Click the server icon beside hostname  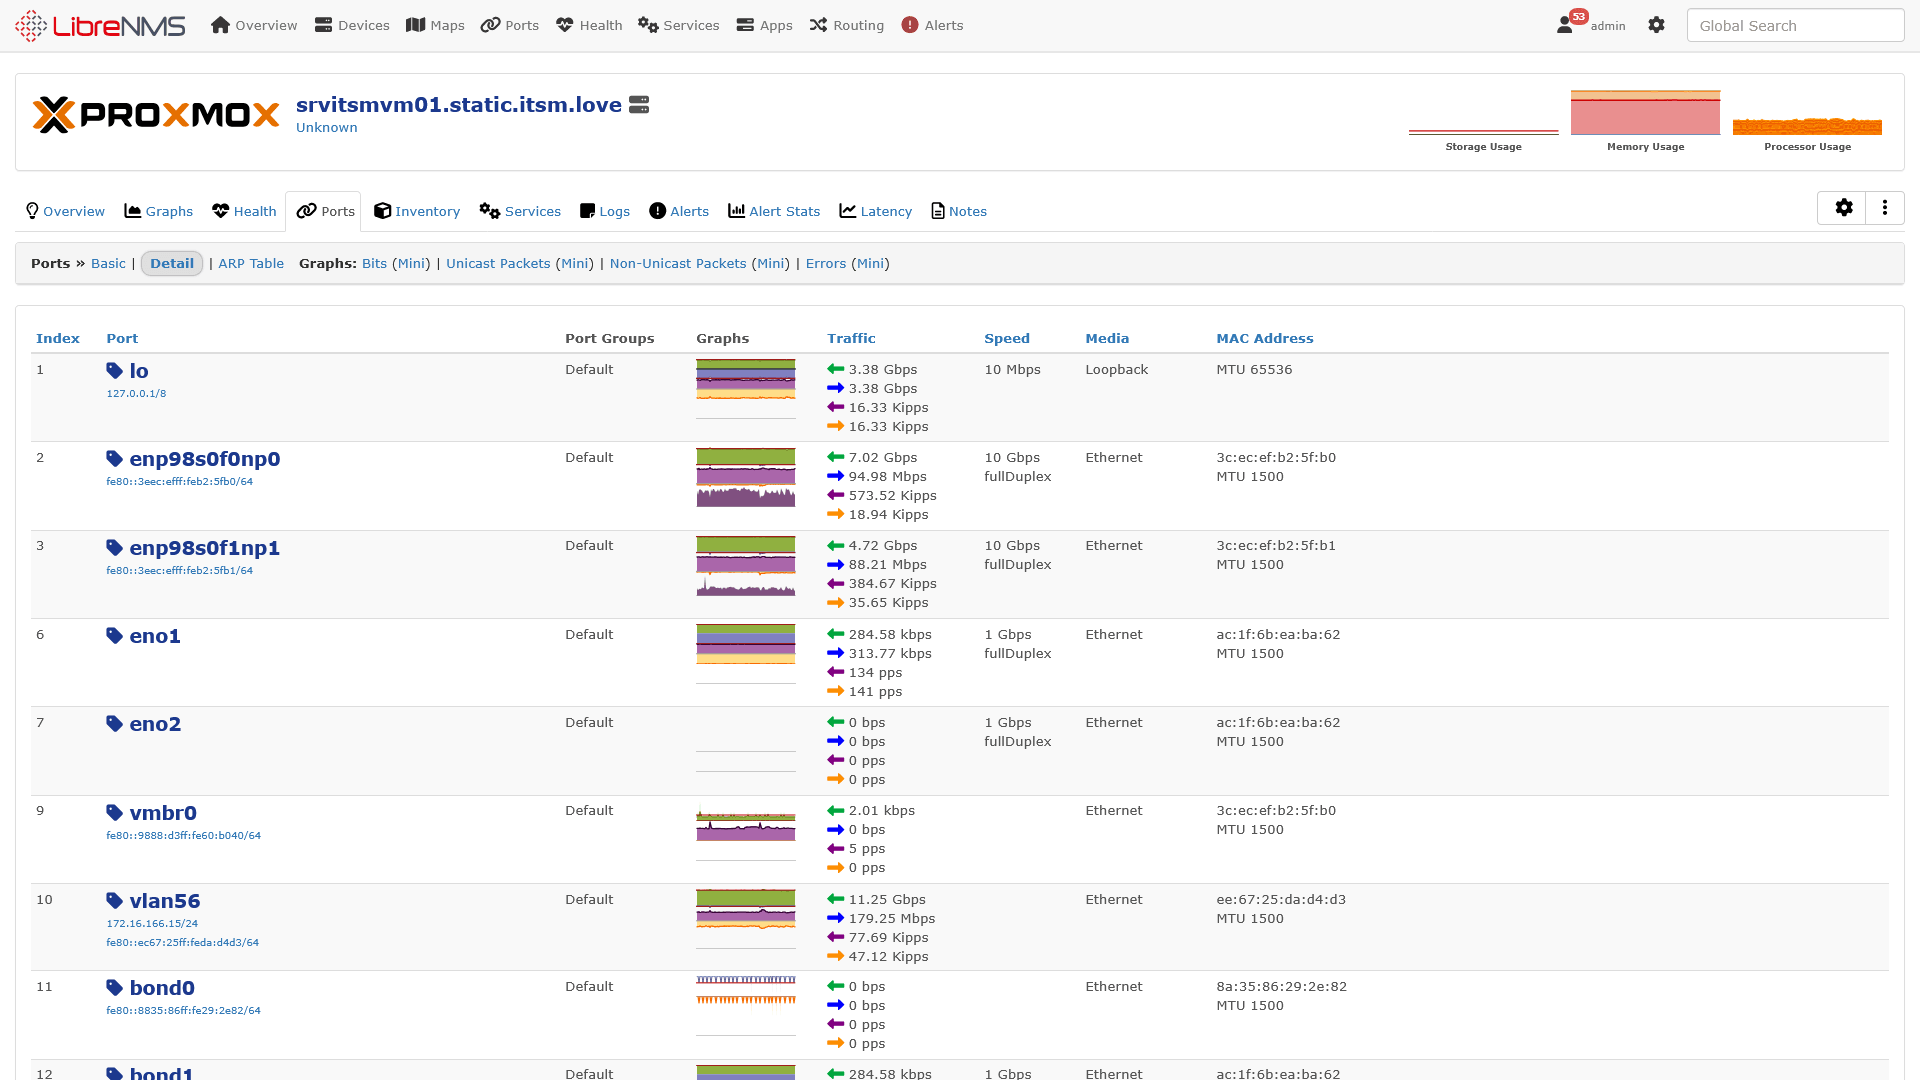click(639, 105)
